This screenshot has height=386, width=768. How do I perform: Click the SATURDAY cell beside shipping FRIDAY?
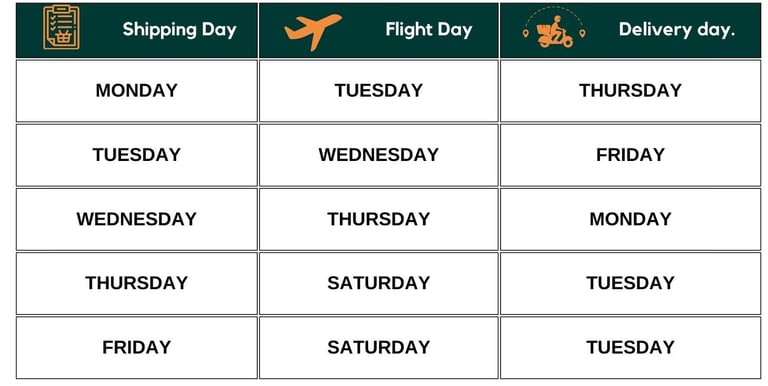pos(379,347)
